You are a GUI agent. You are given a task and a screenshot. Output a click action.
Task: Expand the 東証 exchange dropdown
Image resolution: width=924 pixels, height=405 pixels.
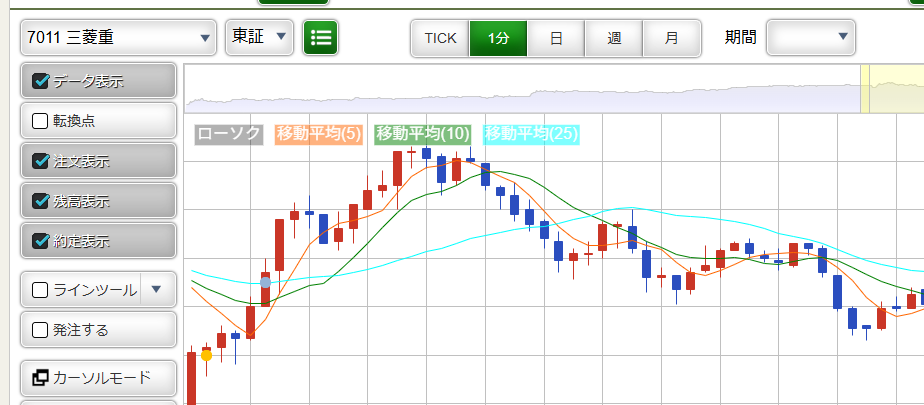pyautogui.click(x=259, y=38)
